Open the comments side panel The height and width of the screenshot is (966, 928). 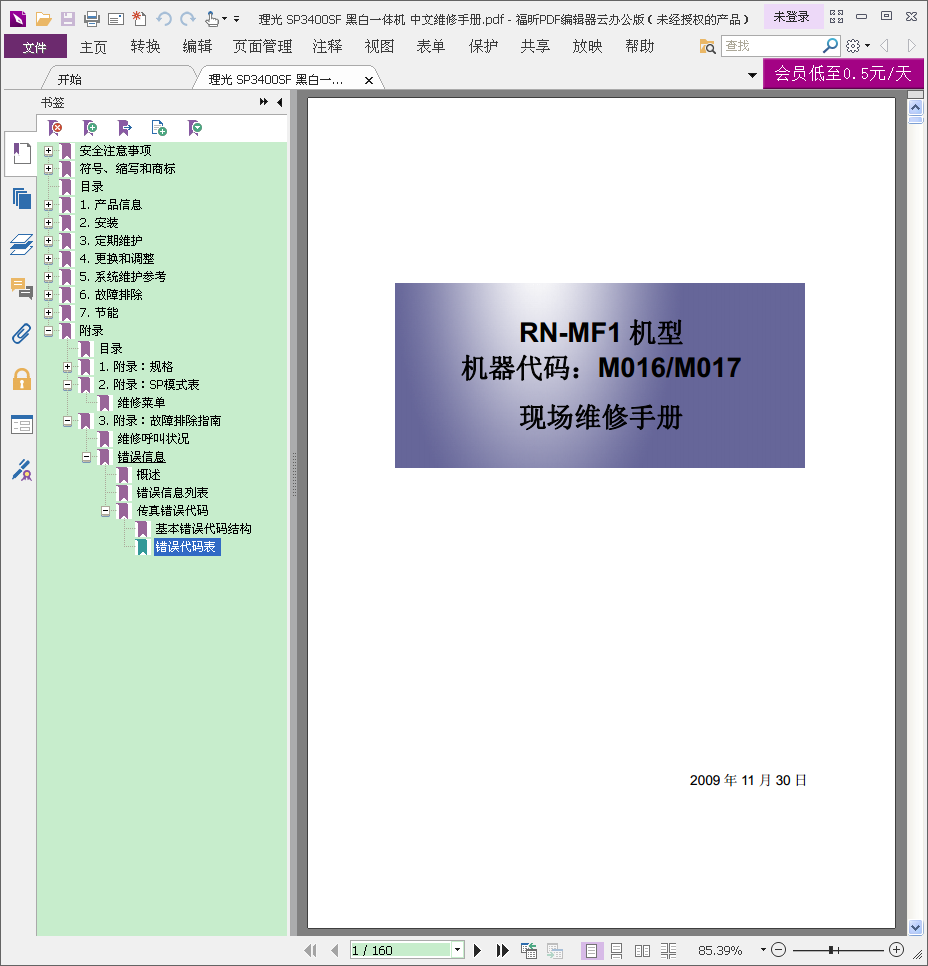point(22,288)
